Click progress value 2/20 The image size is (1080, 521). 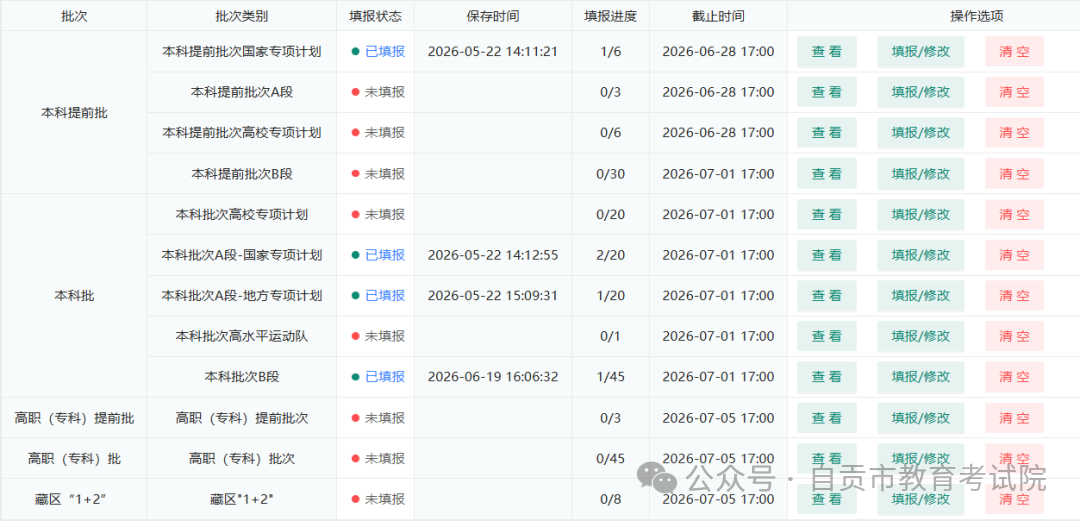tap(610, 255)
